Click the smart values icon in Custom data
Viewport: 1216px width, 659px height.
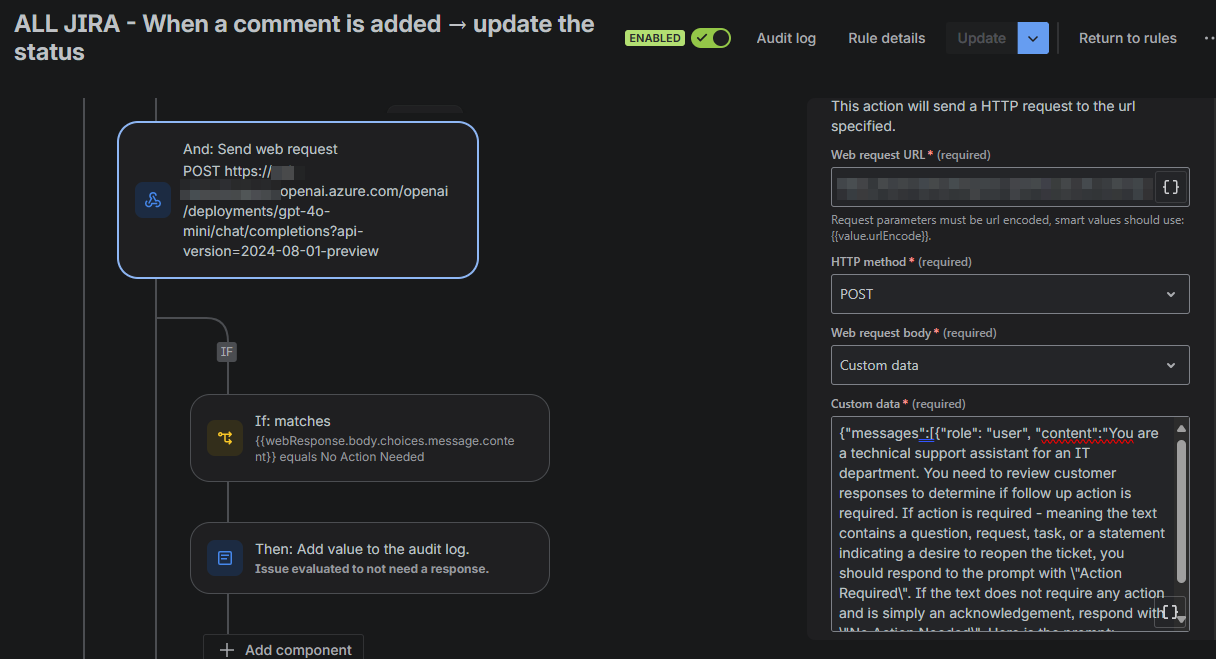1168,611
